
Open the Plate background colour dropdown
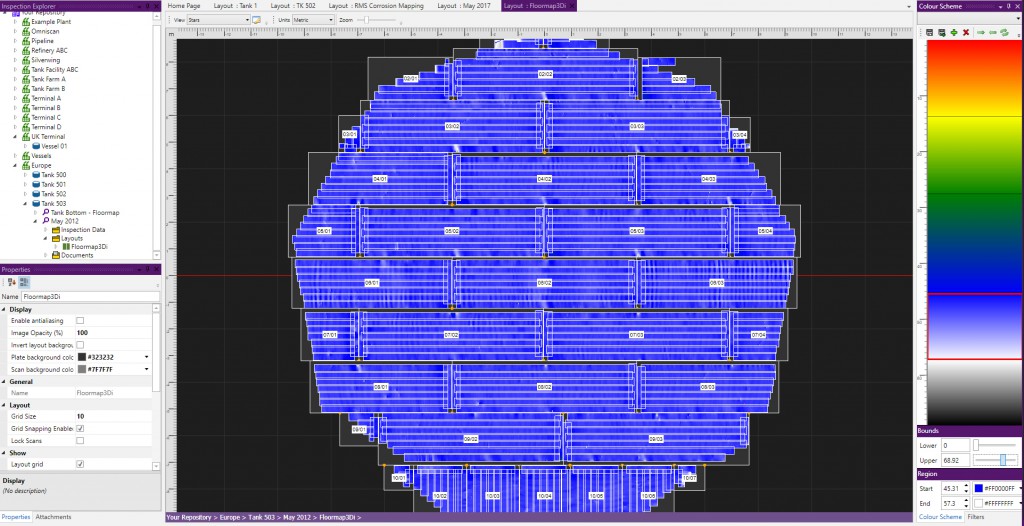pos(146,356)
